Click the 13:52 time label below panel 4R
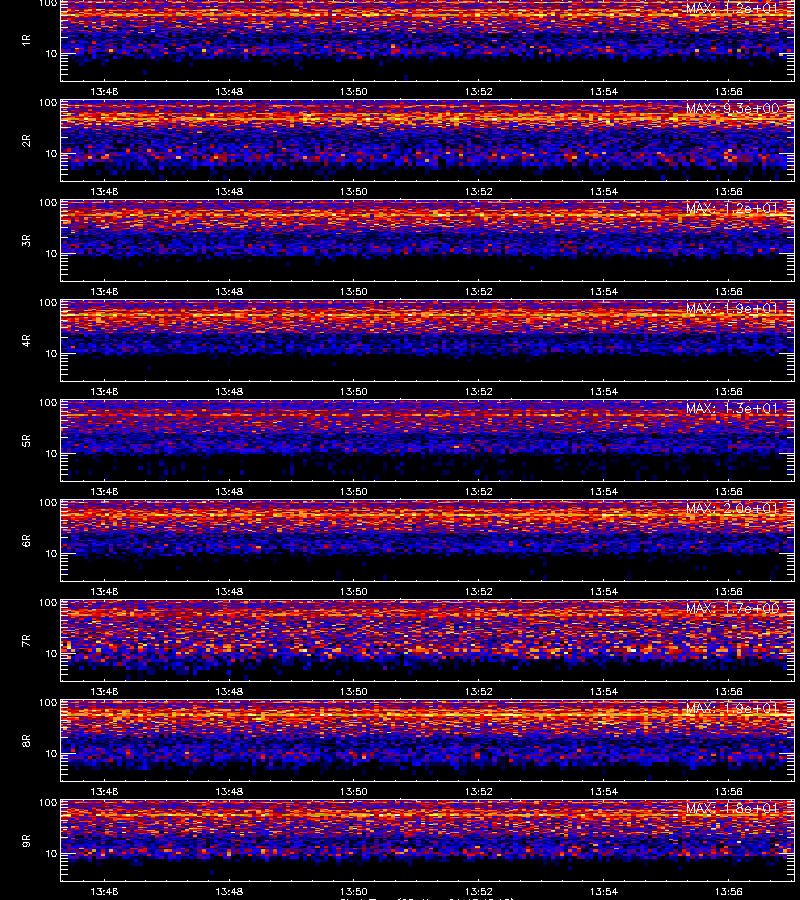Screen dimensions: 800x900 tap(479, 391)
